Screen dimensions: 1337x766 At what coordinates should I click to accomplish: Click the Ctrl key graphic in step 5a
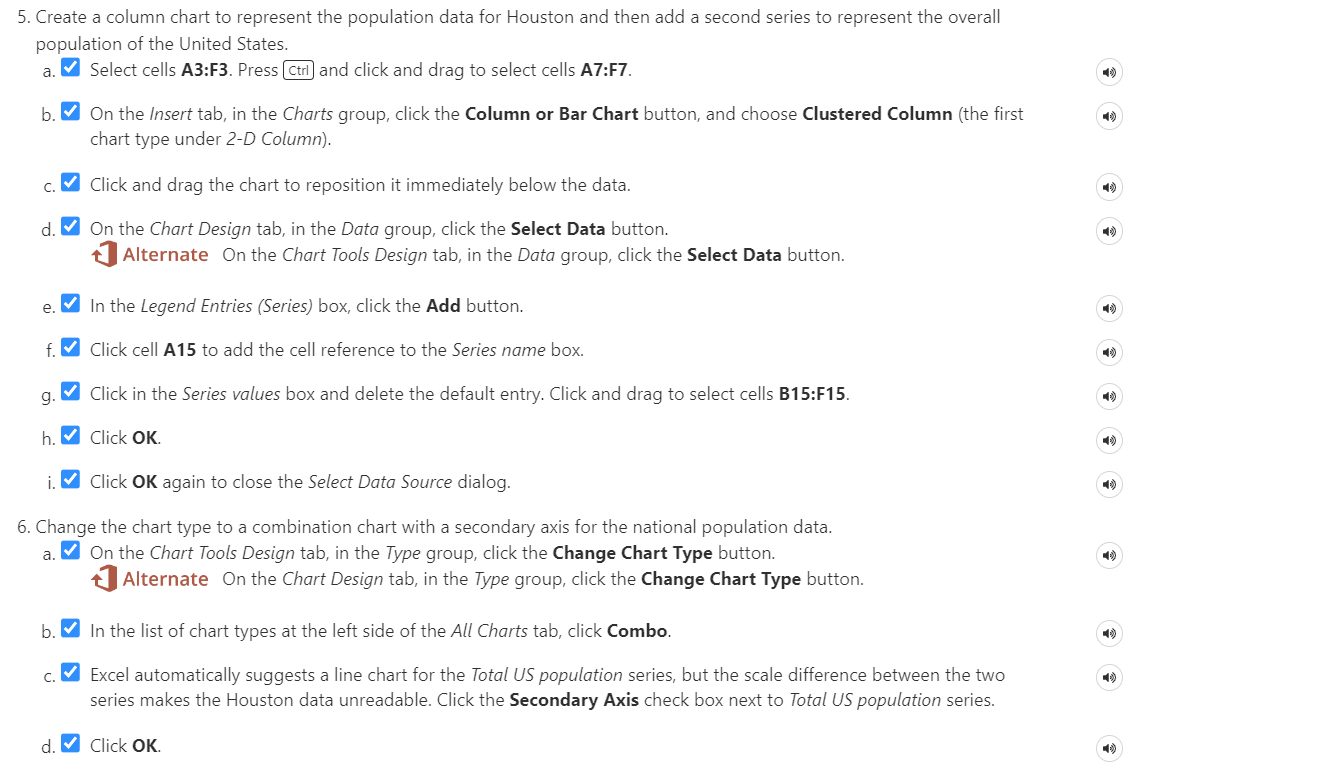click(x=296, y=70)
